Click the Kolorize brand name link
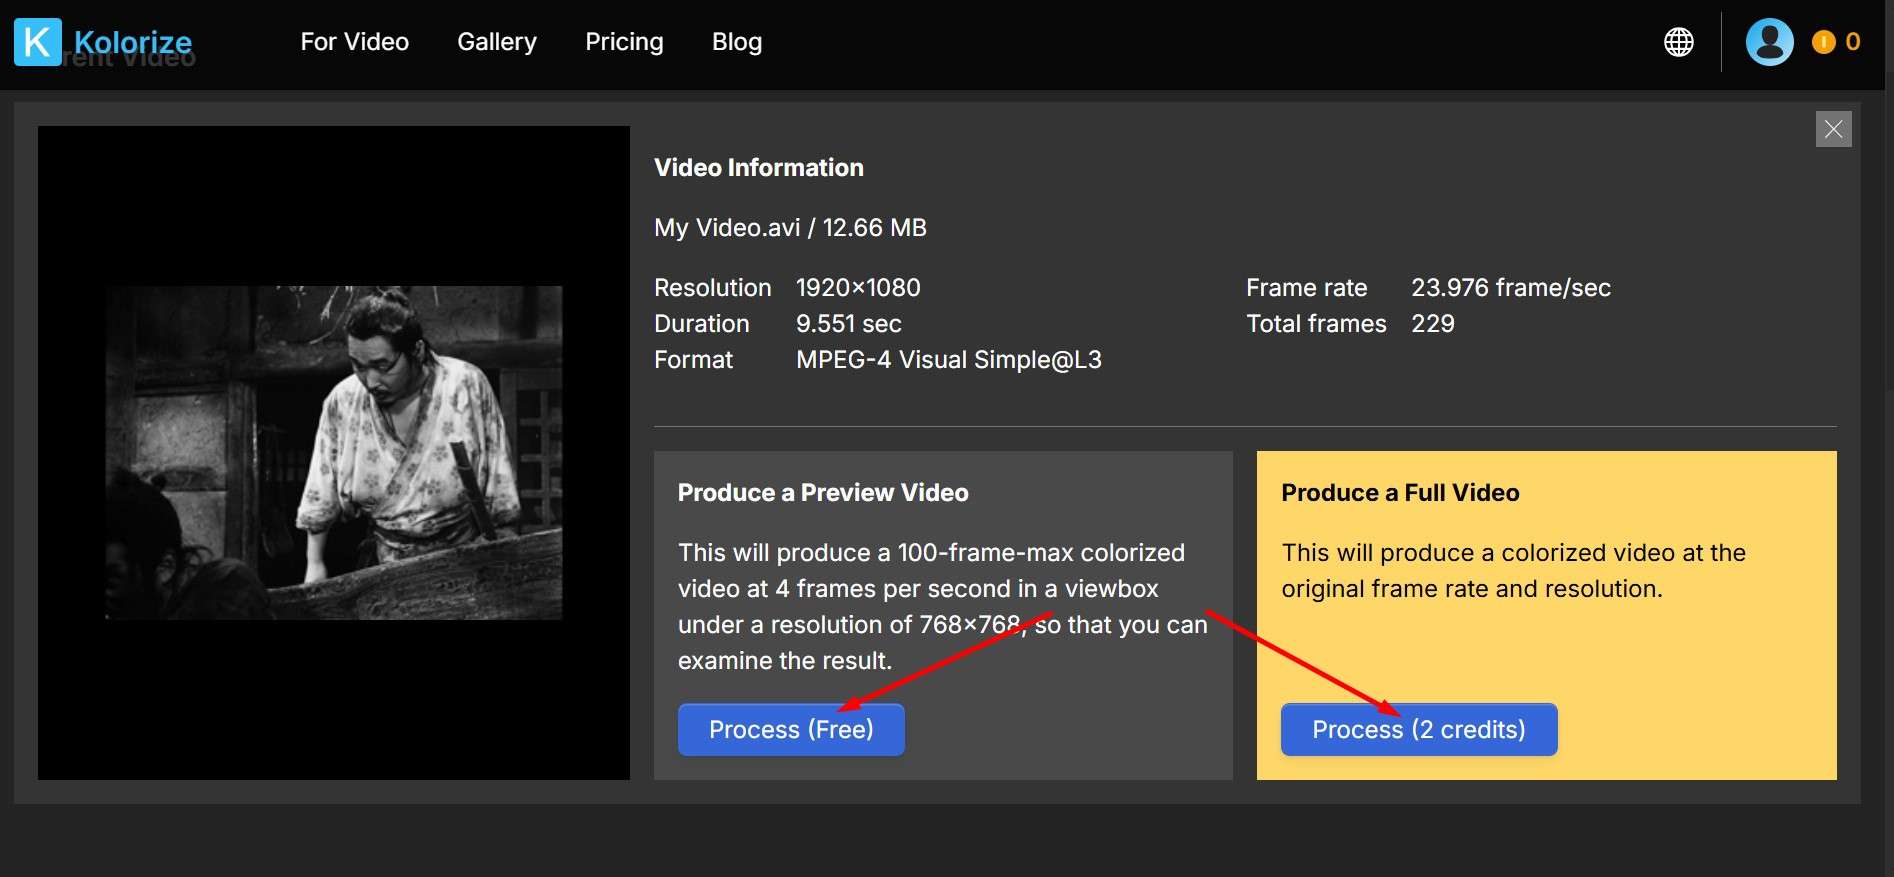Viewport: 1894px width, 877px height. point(133,42)
